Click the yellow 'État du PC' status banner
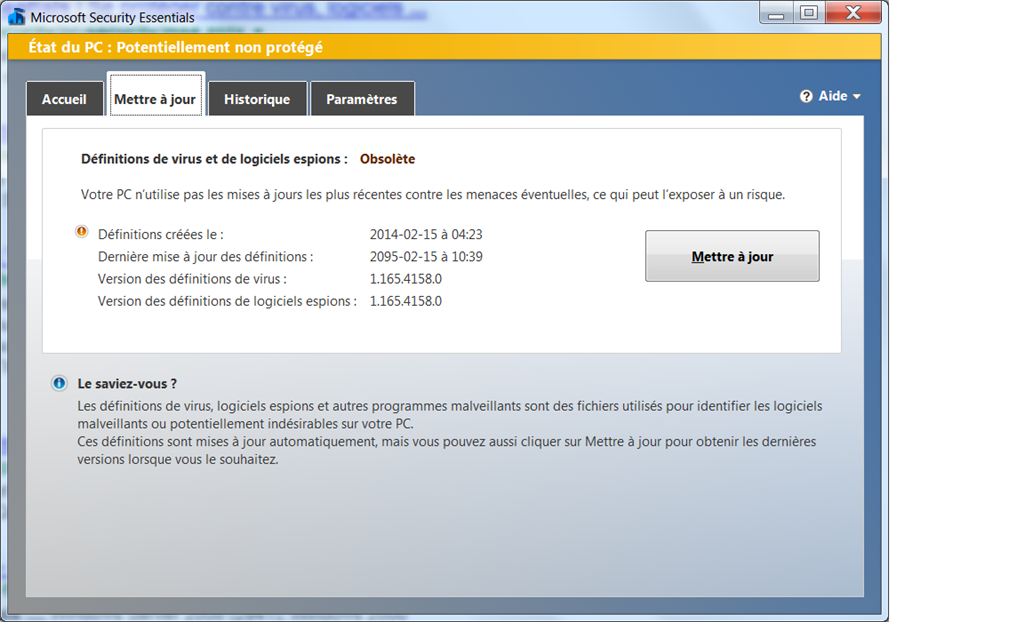 (444, 47)
